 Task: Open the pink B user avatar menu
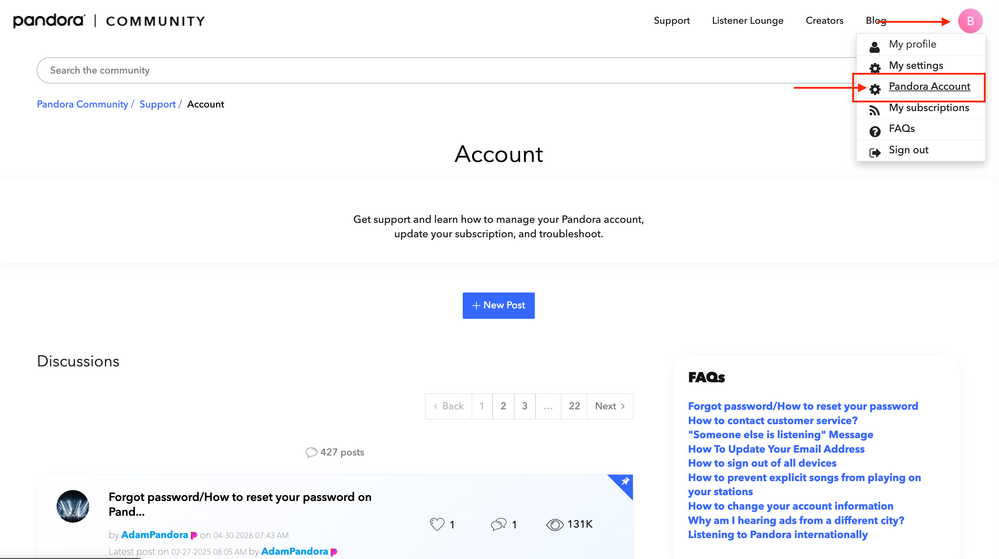[970, 21]
